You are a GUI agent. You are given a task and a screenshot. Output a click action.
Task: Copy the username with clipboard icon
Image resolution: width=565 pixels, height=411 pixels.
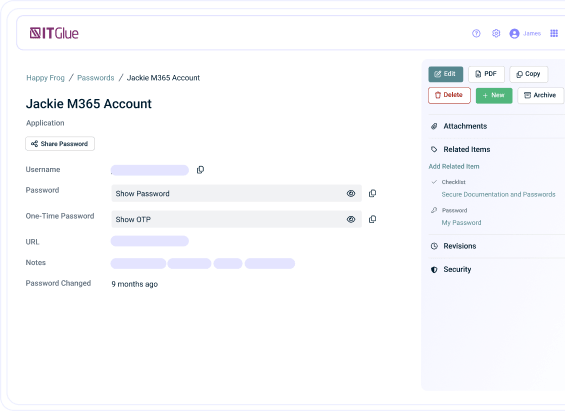200,170
